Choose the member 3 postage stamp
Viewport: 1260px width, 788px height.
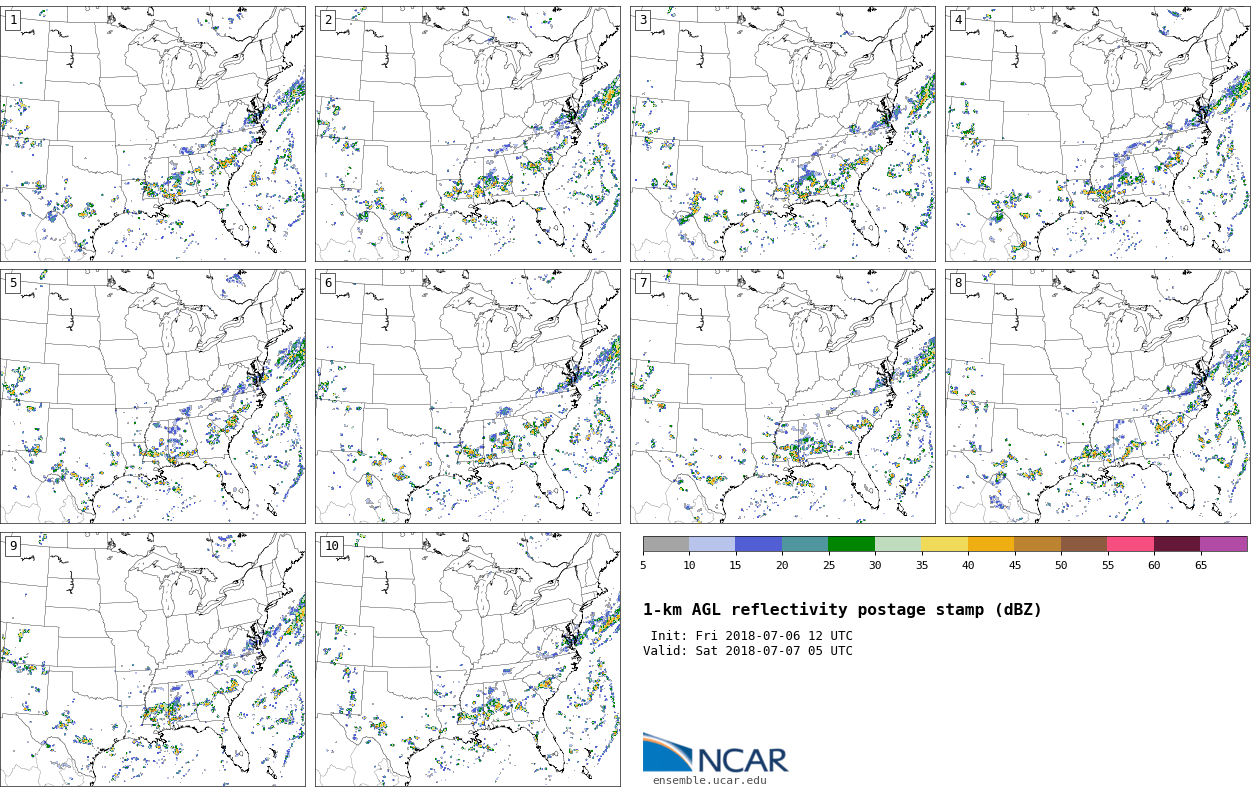783,134
